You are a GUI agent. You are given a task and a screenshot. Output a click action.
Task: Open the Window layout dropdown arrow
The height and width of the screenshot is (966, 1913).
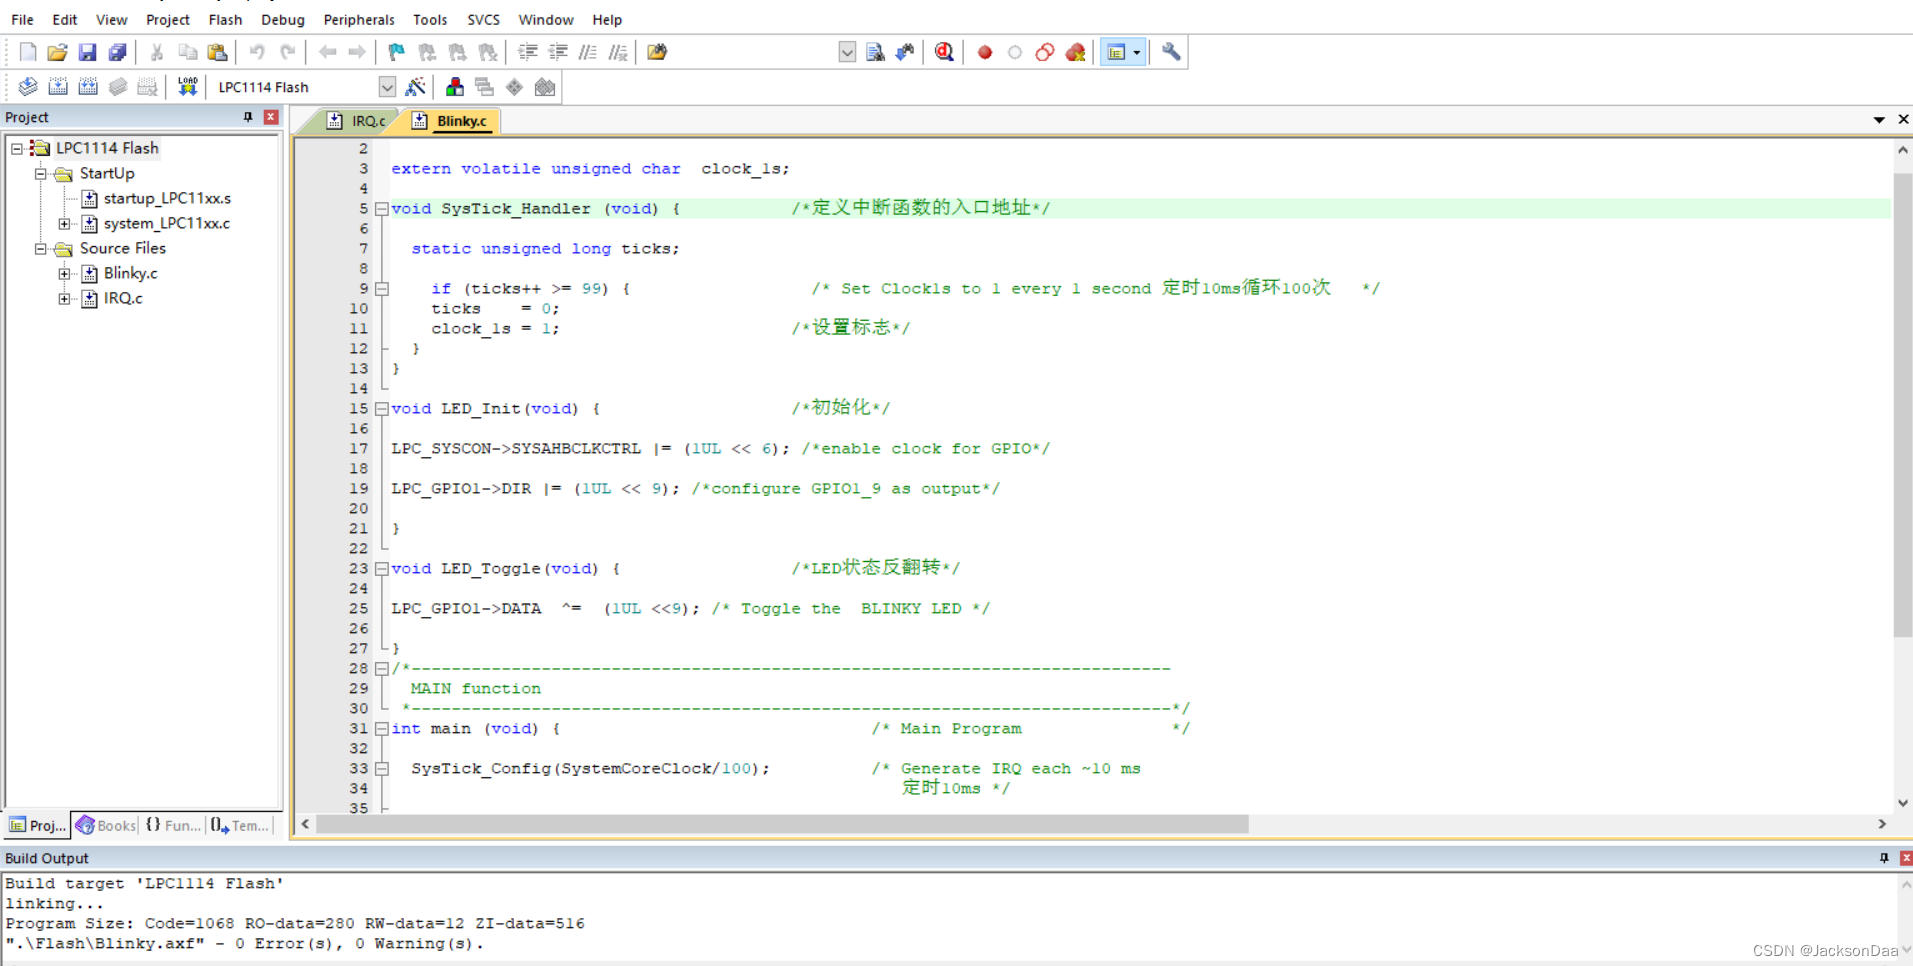click(1137, 52)
